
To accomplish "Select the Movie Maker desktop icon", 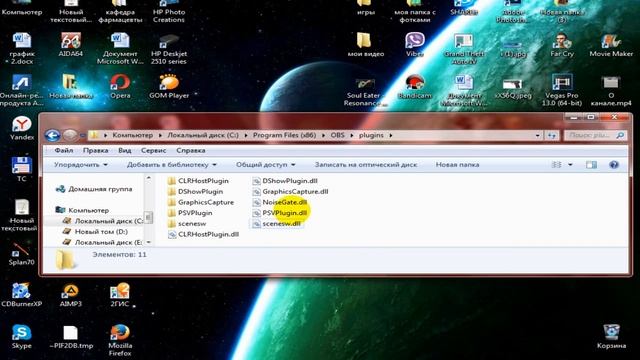I will click(x=611, y=45).
